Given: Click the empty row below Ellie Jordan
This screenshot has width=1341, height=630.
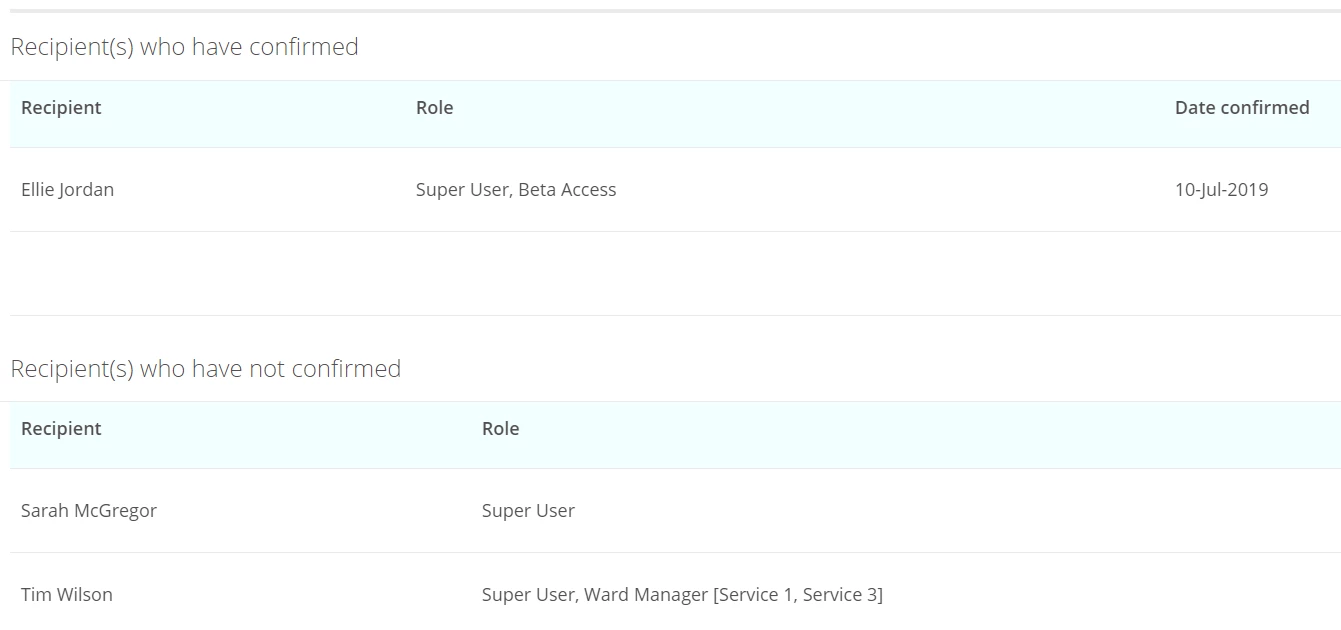Looking at the screenshot, I should pos(670,273).
